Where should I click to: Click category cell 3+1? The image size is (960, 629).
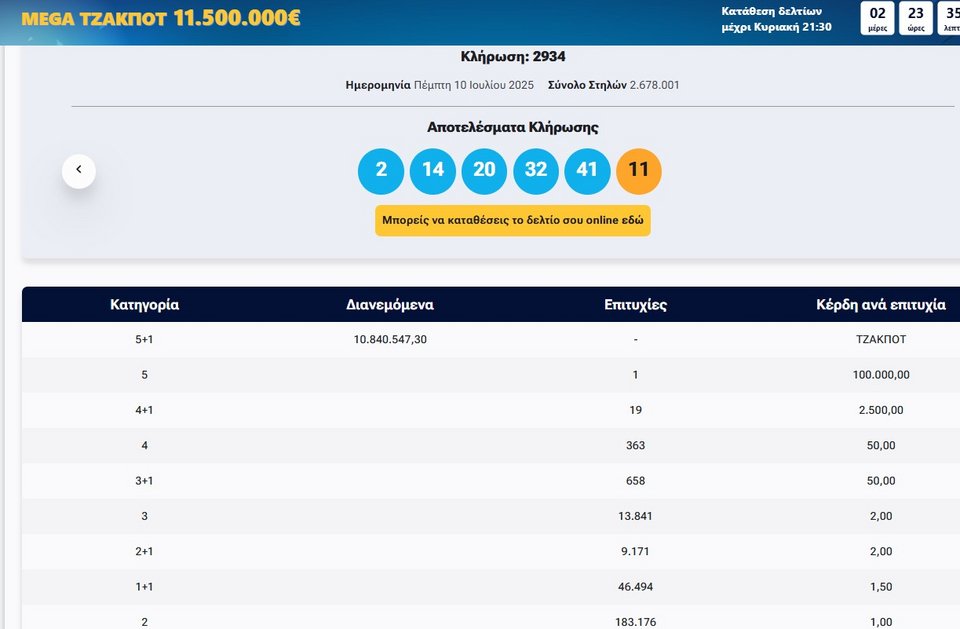(144, 481)
